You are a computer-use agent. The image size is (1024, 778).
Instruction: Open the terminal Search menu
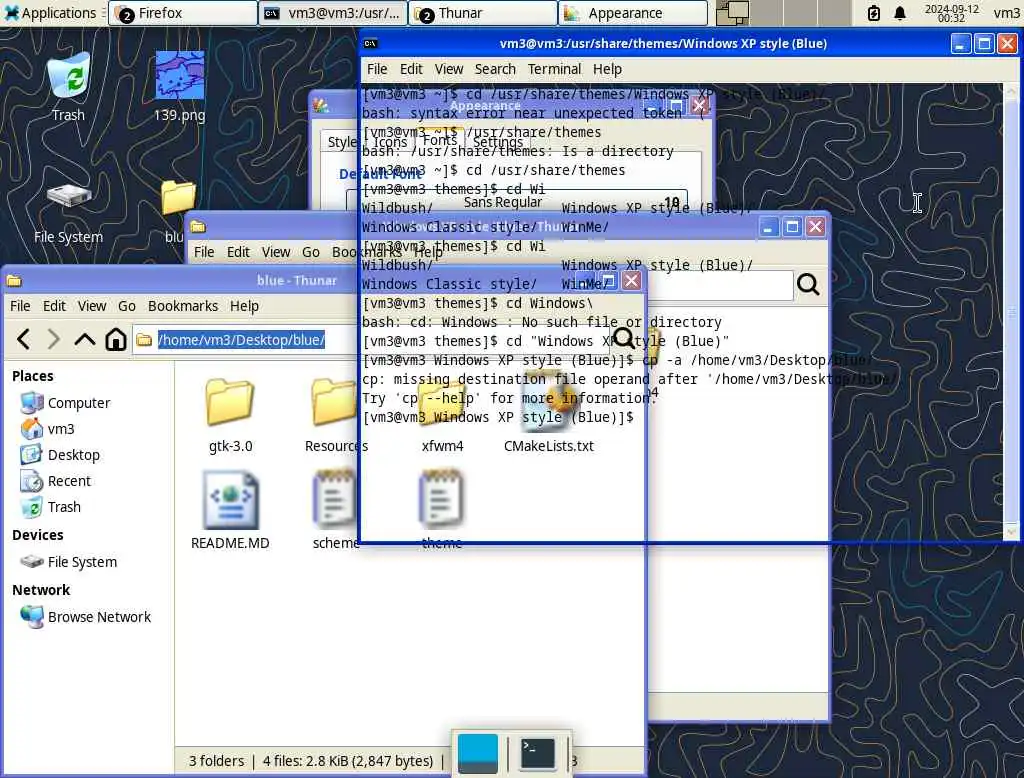[495, 69]
